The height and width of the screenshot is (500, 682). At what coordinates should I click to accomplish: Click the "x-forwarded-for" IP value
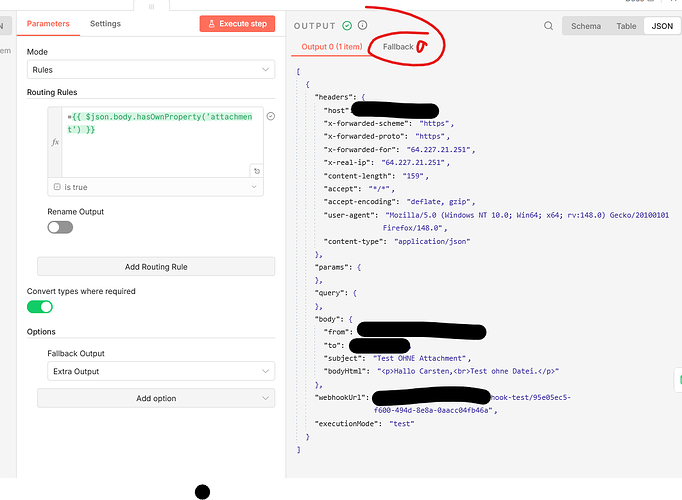438,150
